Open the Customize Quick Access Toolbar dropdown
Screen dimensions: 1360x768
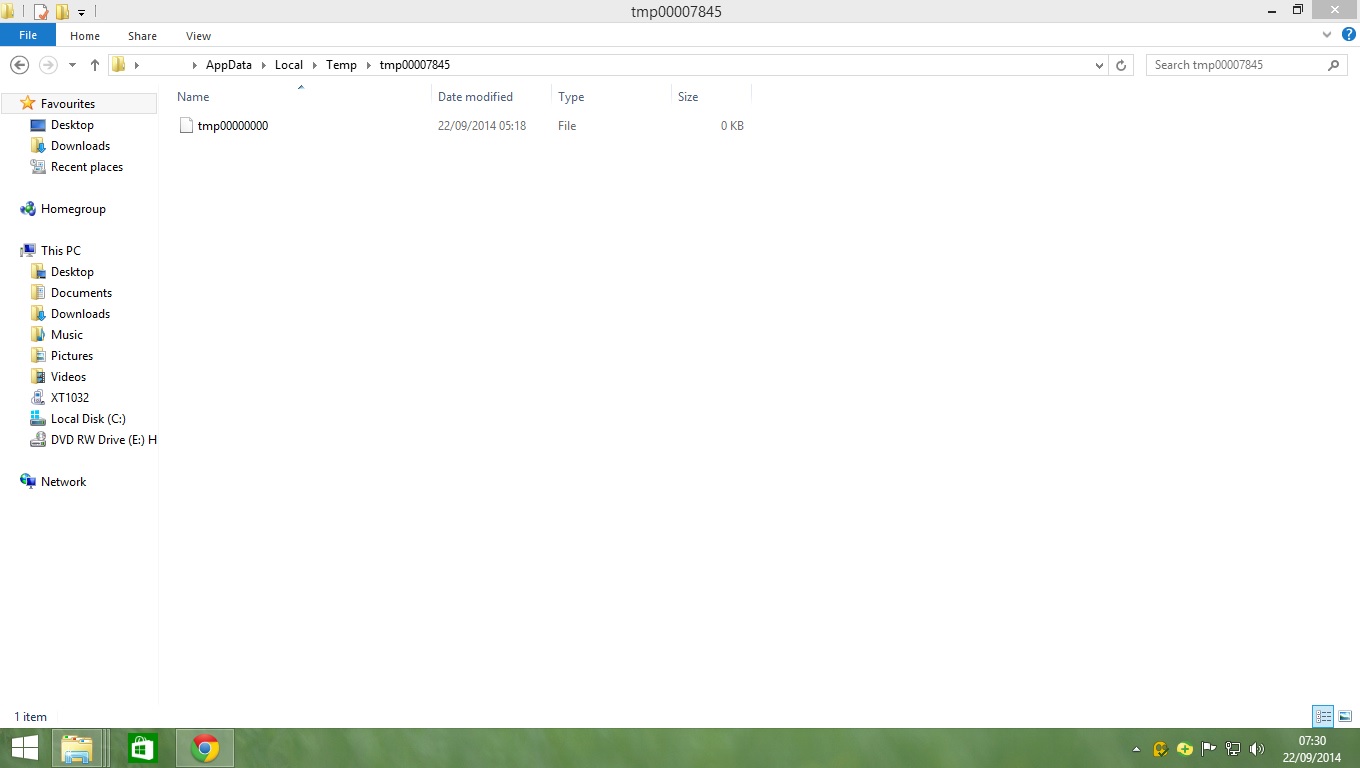[x=82, y=13]
